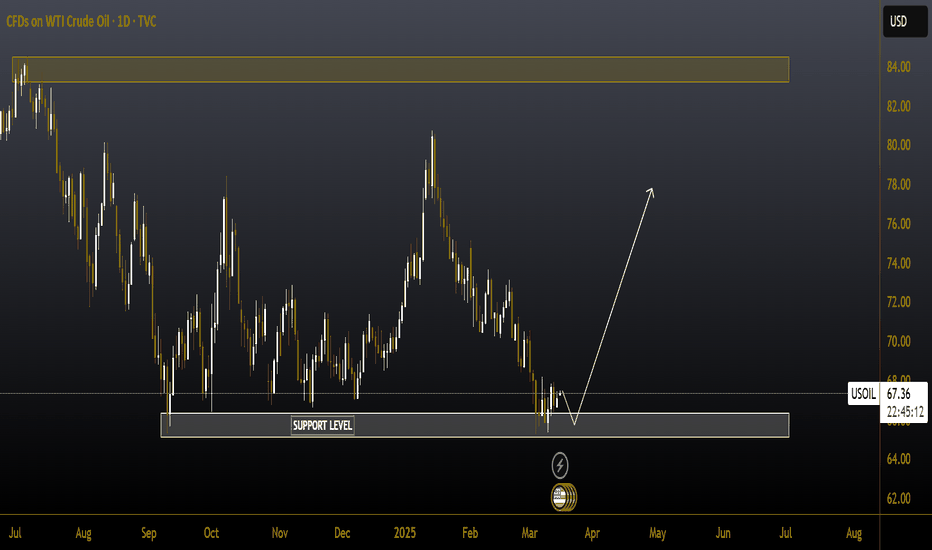The image size is (932, 550).
Task: Click the 82.00 price axis label
Action: [x=898, y=106]
